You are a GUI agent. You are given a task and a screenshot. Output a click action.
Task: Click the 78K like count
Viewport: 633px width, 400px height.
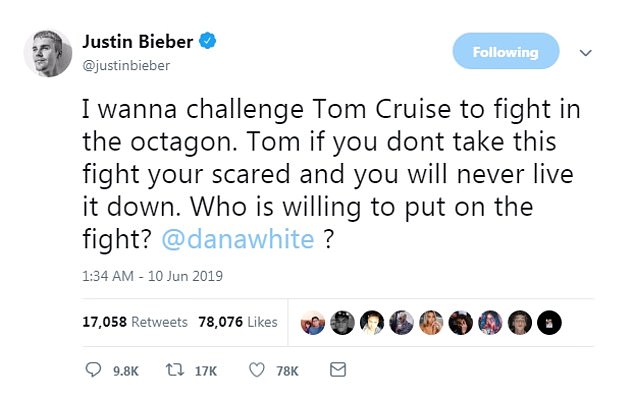pos(287,371)
